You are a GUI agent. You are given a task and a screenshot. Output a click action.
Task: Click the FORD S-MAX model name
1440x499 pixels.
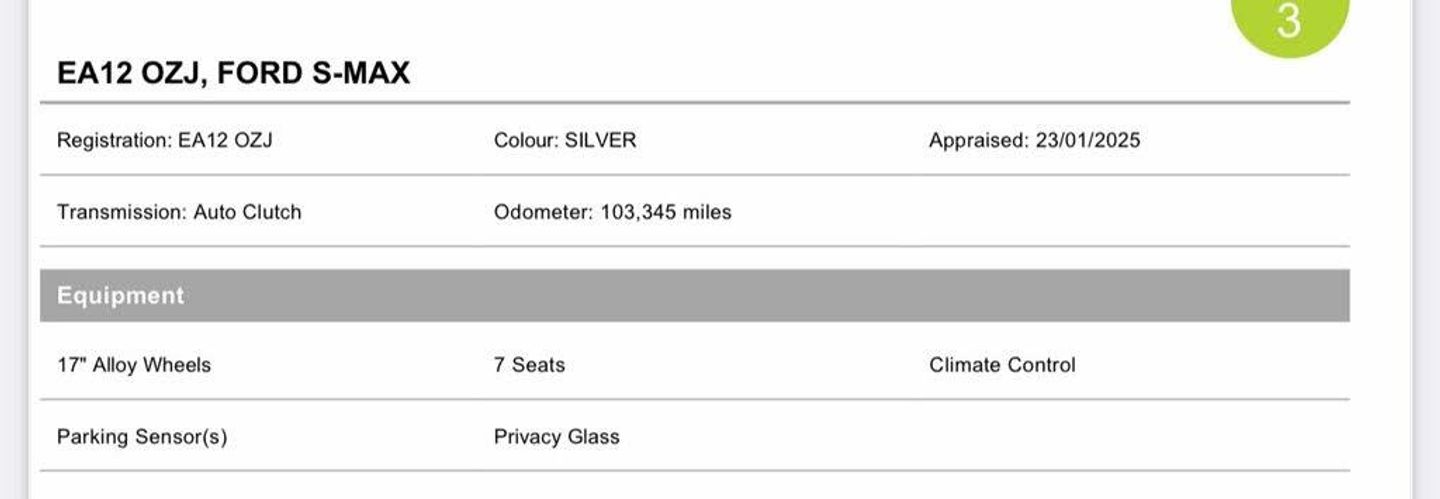313,73
